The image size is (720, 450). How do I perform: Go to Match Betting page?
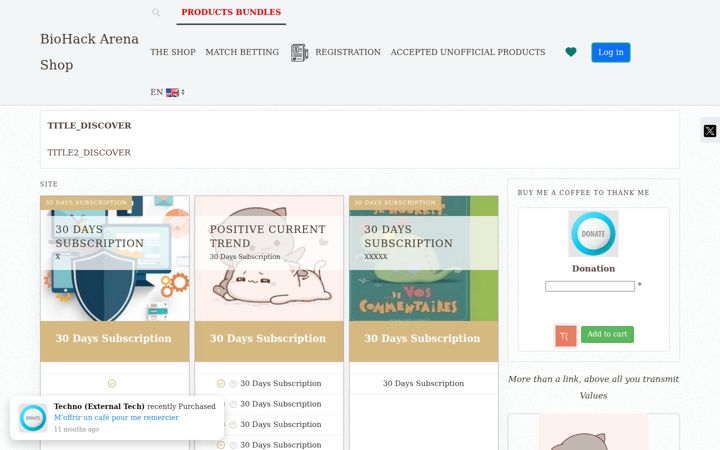tap(242, 52)
